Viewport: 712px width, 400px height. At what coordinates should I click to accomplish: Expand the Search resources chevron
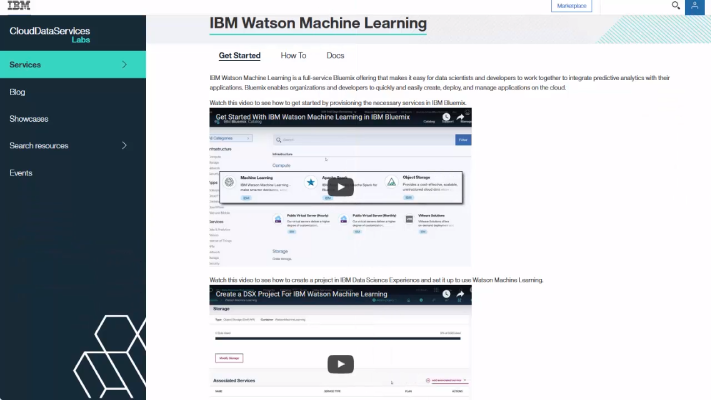click(124, 145)
